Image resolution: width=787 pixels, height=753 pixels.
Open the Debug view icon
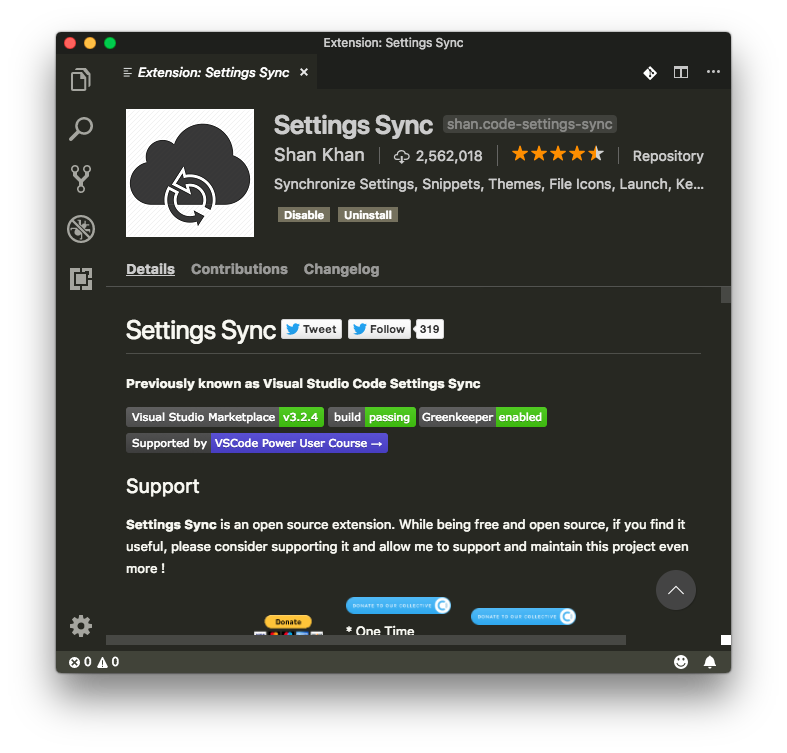click(x=81, y=229)
